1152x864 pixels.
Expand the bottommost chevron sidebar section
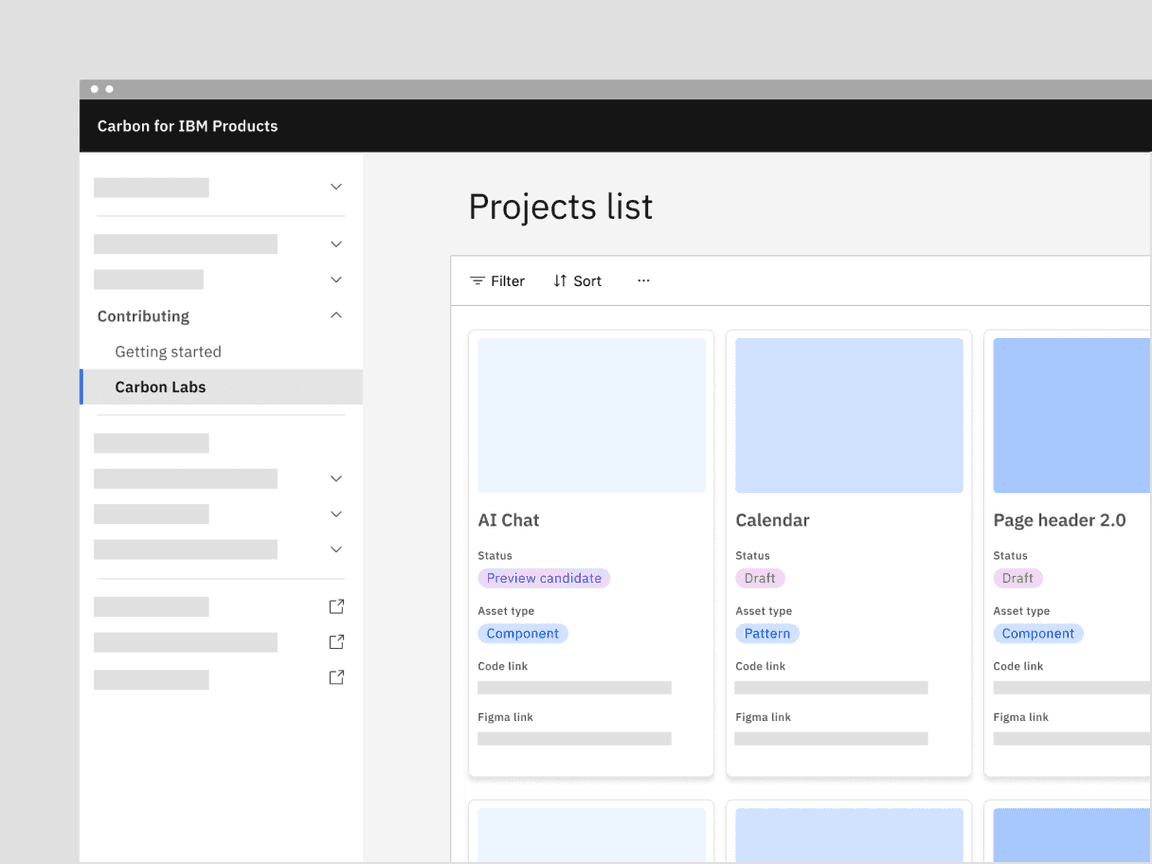pos(336,550)
